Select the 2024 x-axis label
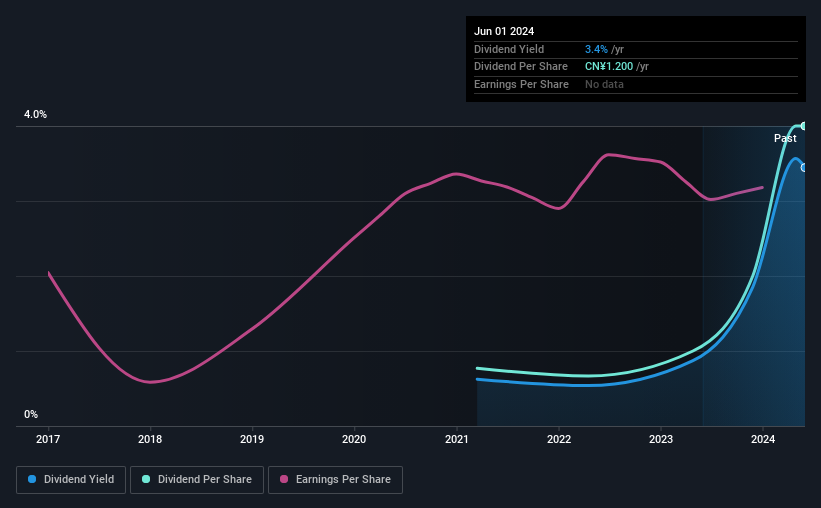 763,439
